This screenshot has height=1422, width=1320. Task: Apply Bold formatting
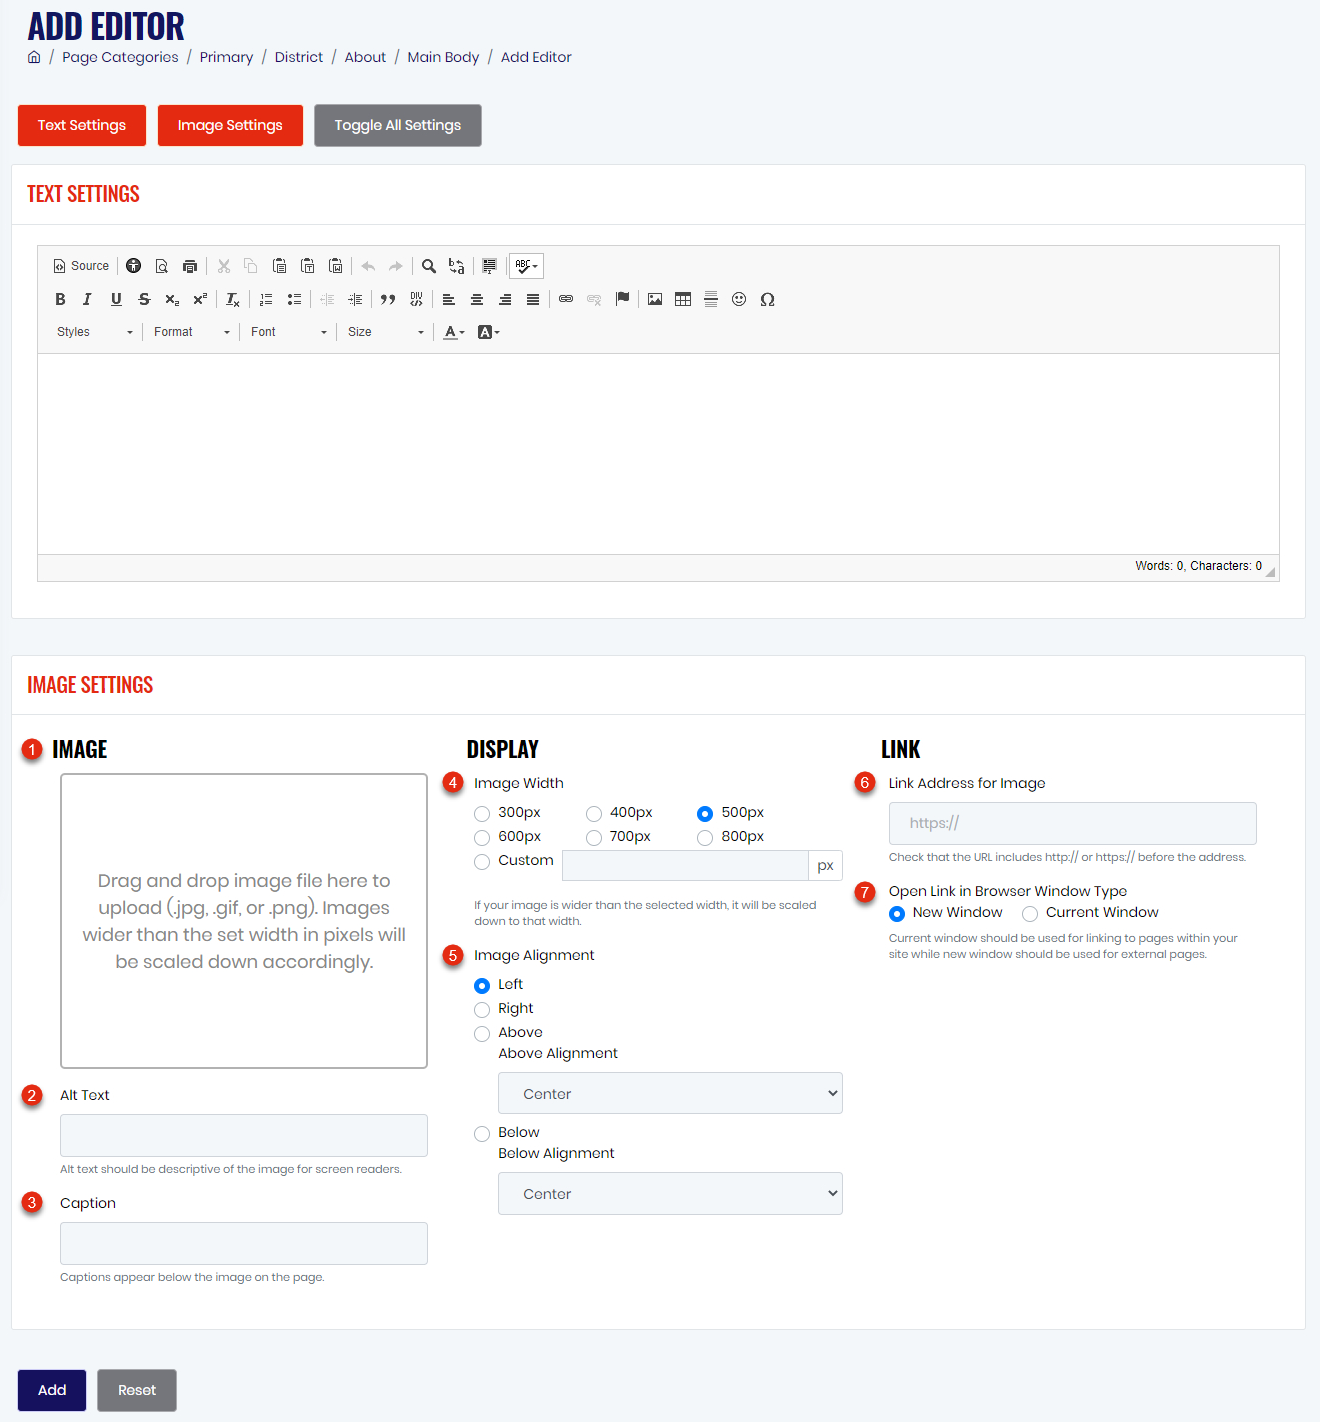pyautogui.click(x=60, y=299)
